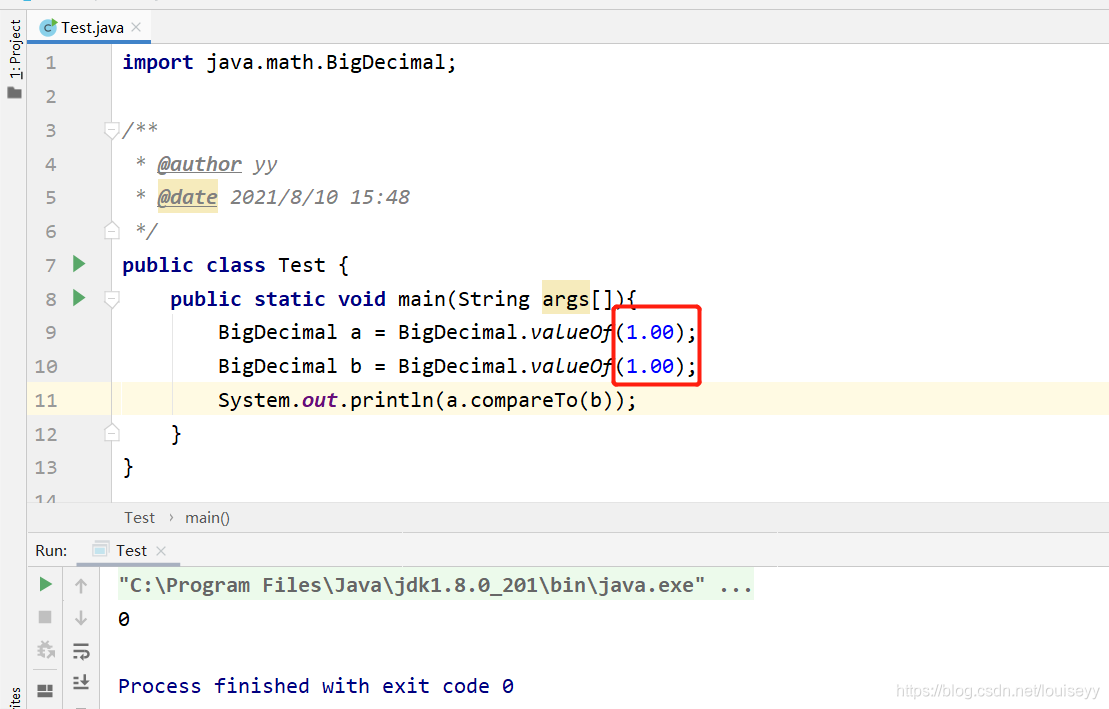
Task: Click the console output line 0
Action: point(124,619)
